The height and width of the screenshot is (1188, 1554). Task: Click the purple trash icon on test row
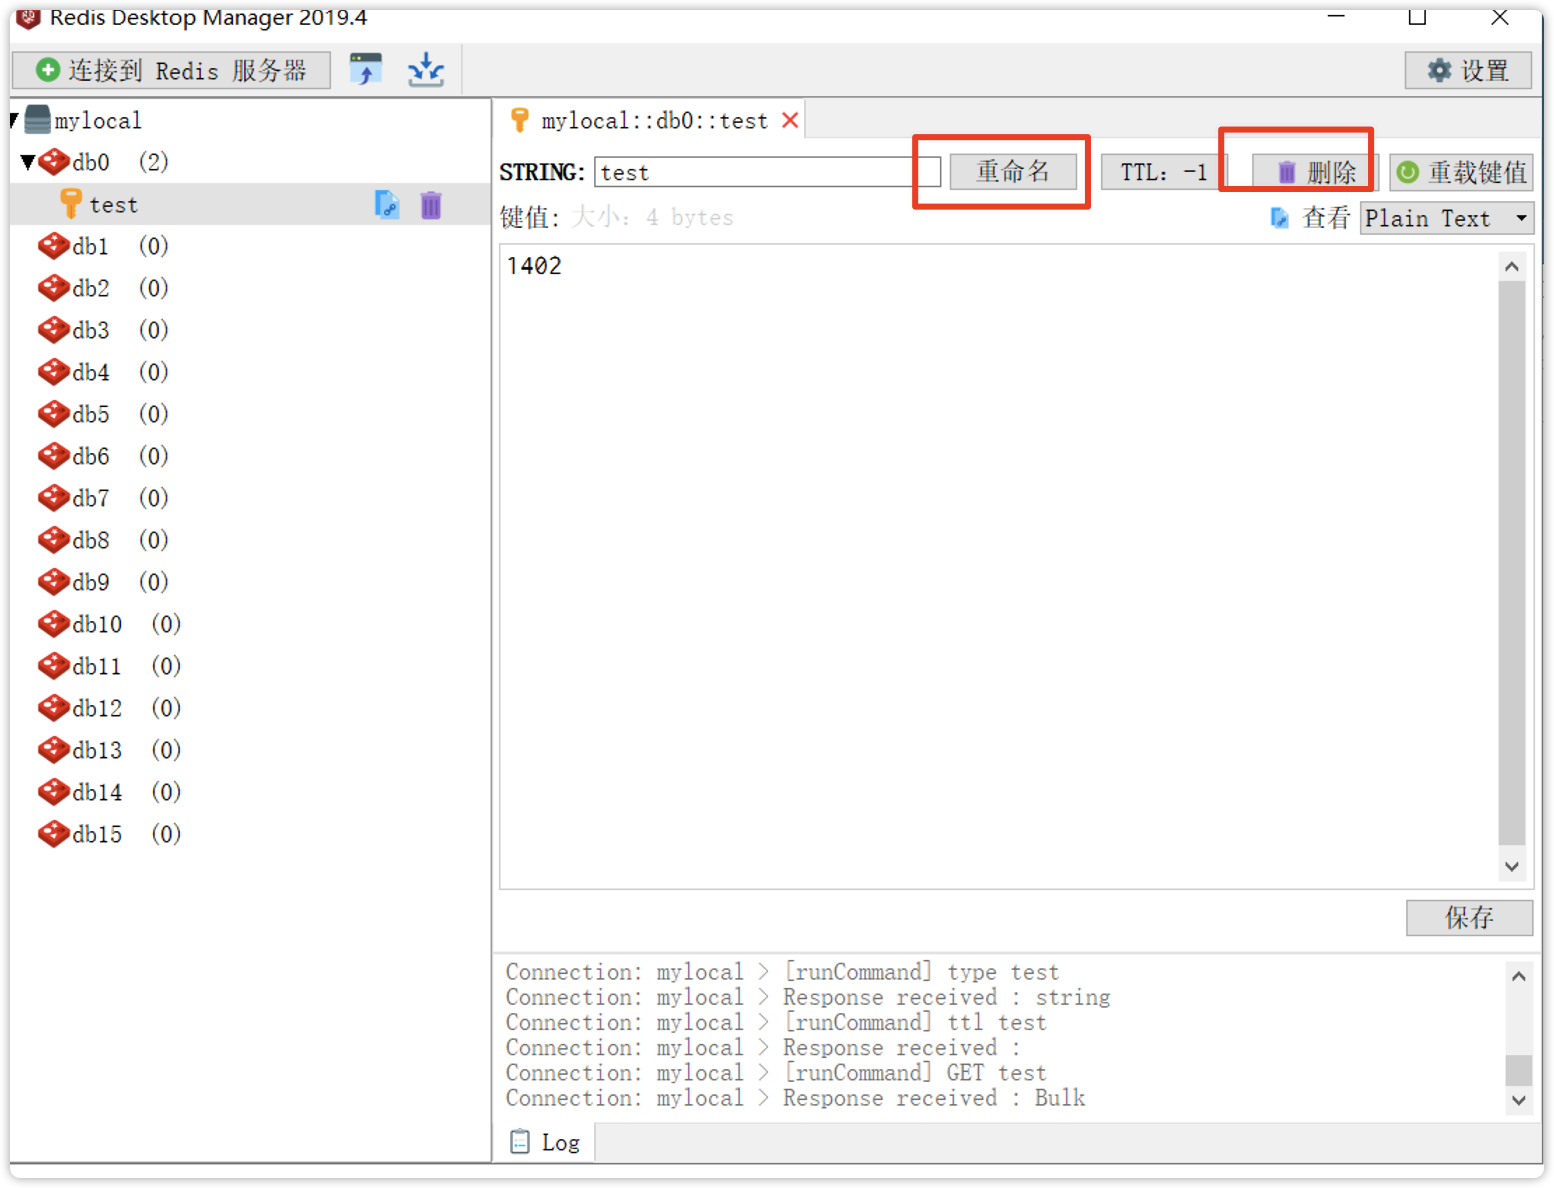[x=431, y=205]
